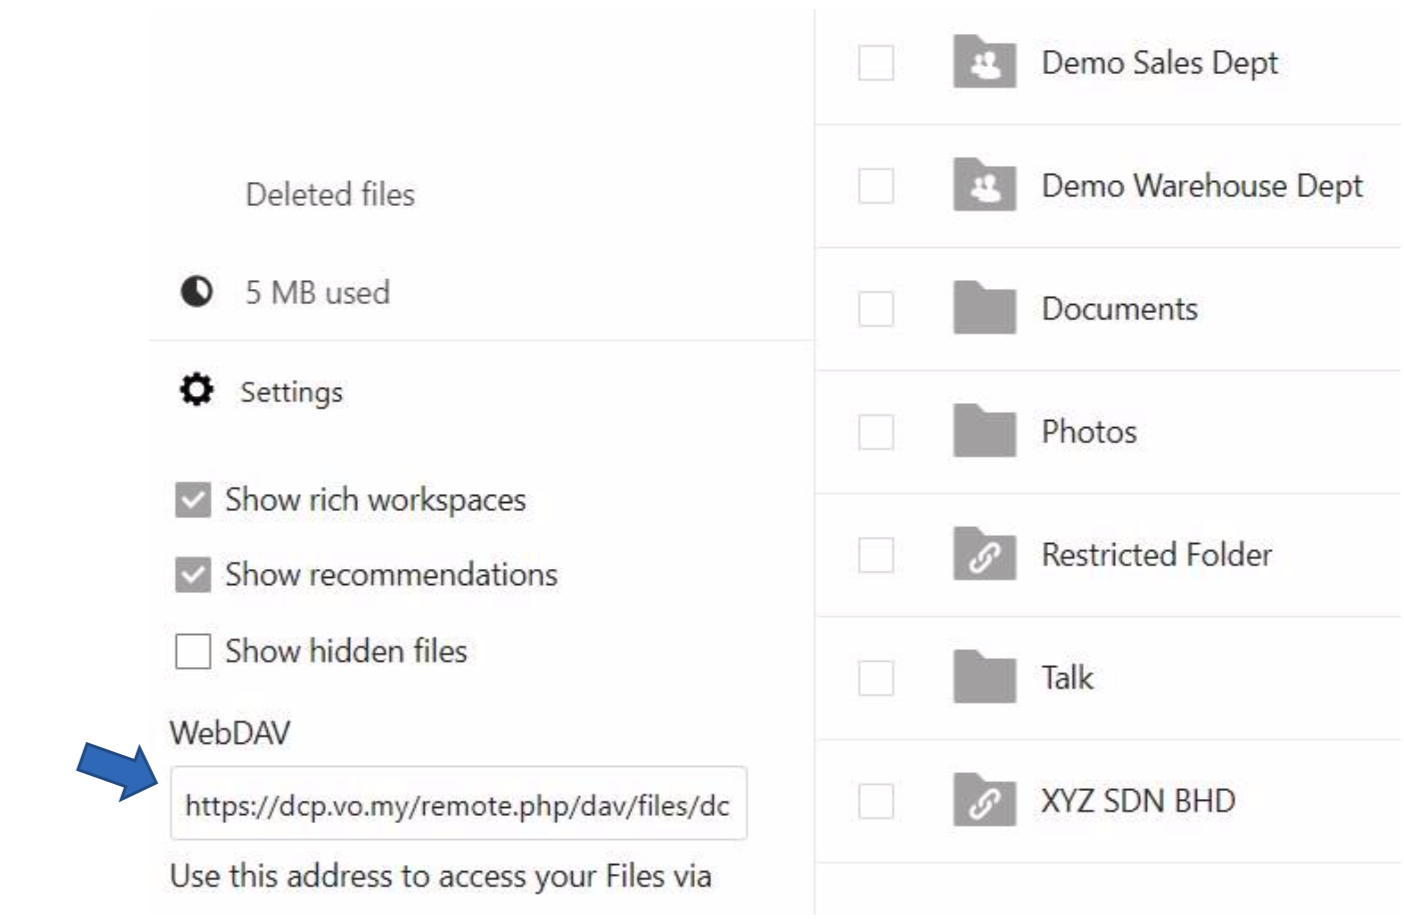
Task: Uncheck Show recommendations option
Action: [193, 575]
